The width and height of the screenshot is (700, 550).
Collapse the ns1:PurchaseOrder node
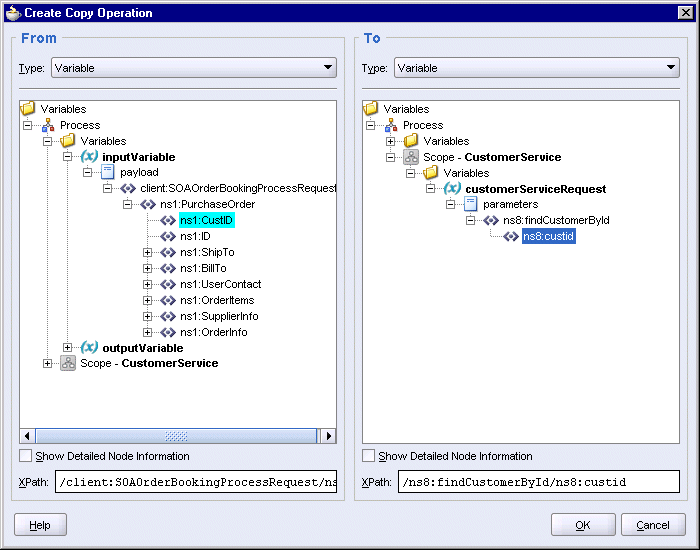point(127,204)
